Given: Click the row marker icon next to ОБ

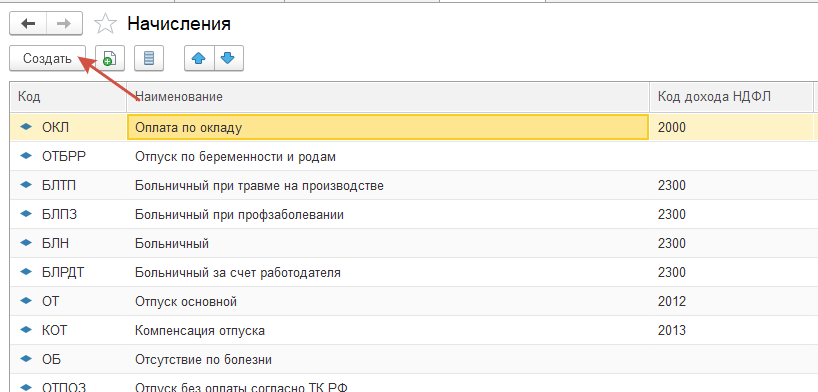Looking at the screenshot, I should pyautogui.click(x=26, y=359).
